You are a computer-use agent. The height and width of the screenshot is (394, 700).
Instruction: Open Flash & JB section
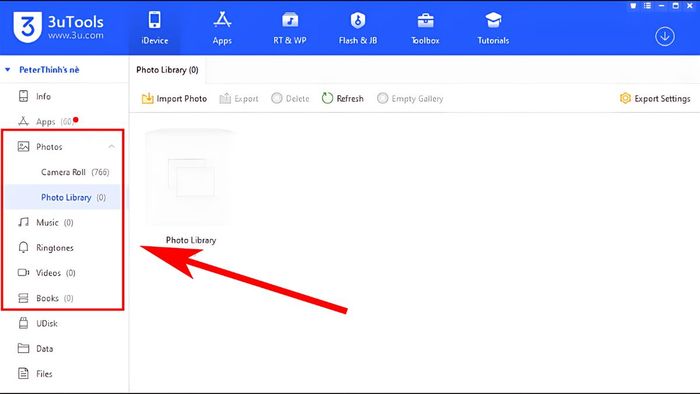(x=358, y=28)
